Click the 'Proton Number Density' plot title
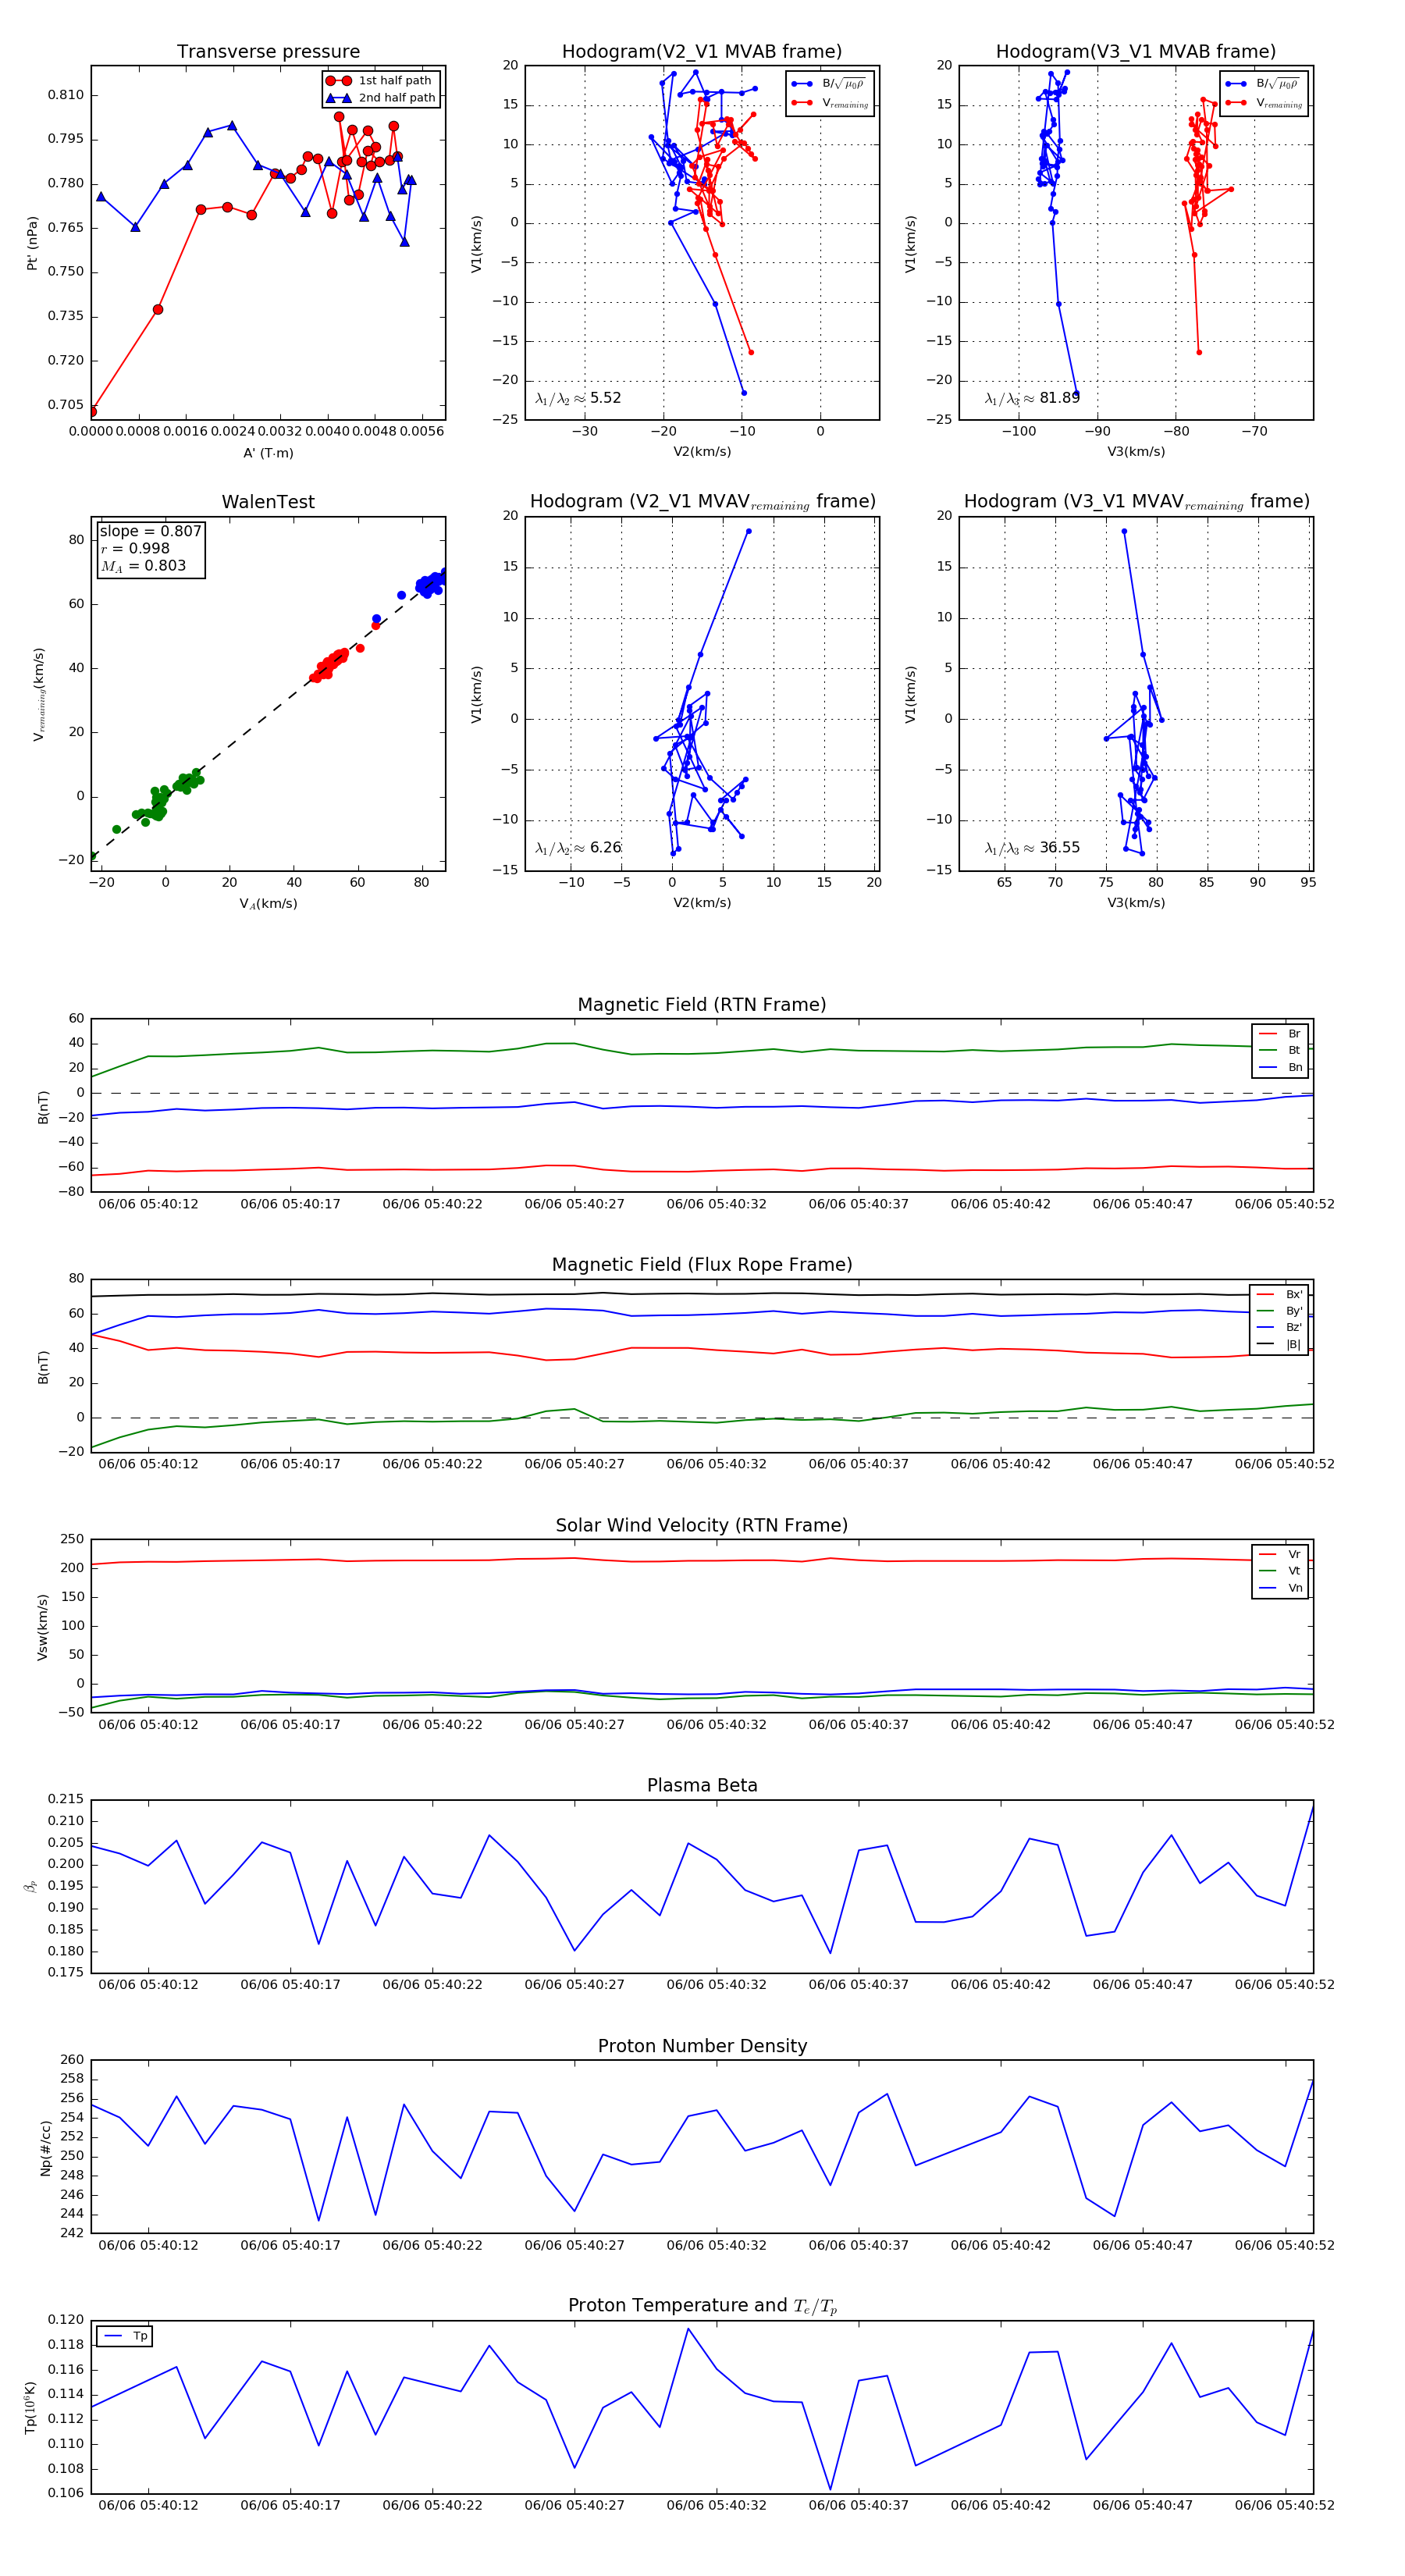This screenshot has height=2576, width=1405. (702, 2045)
